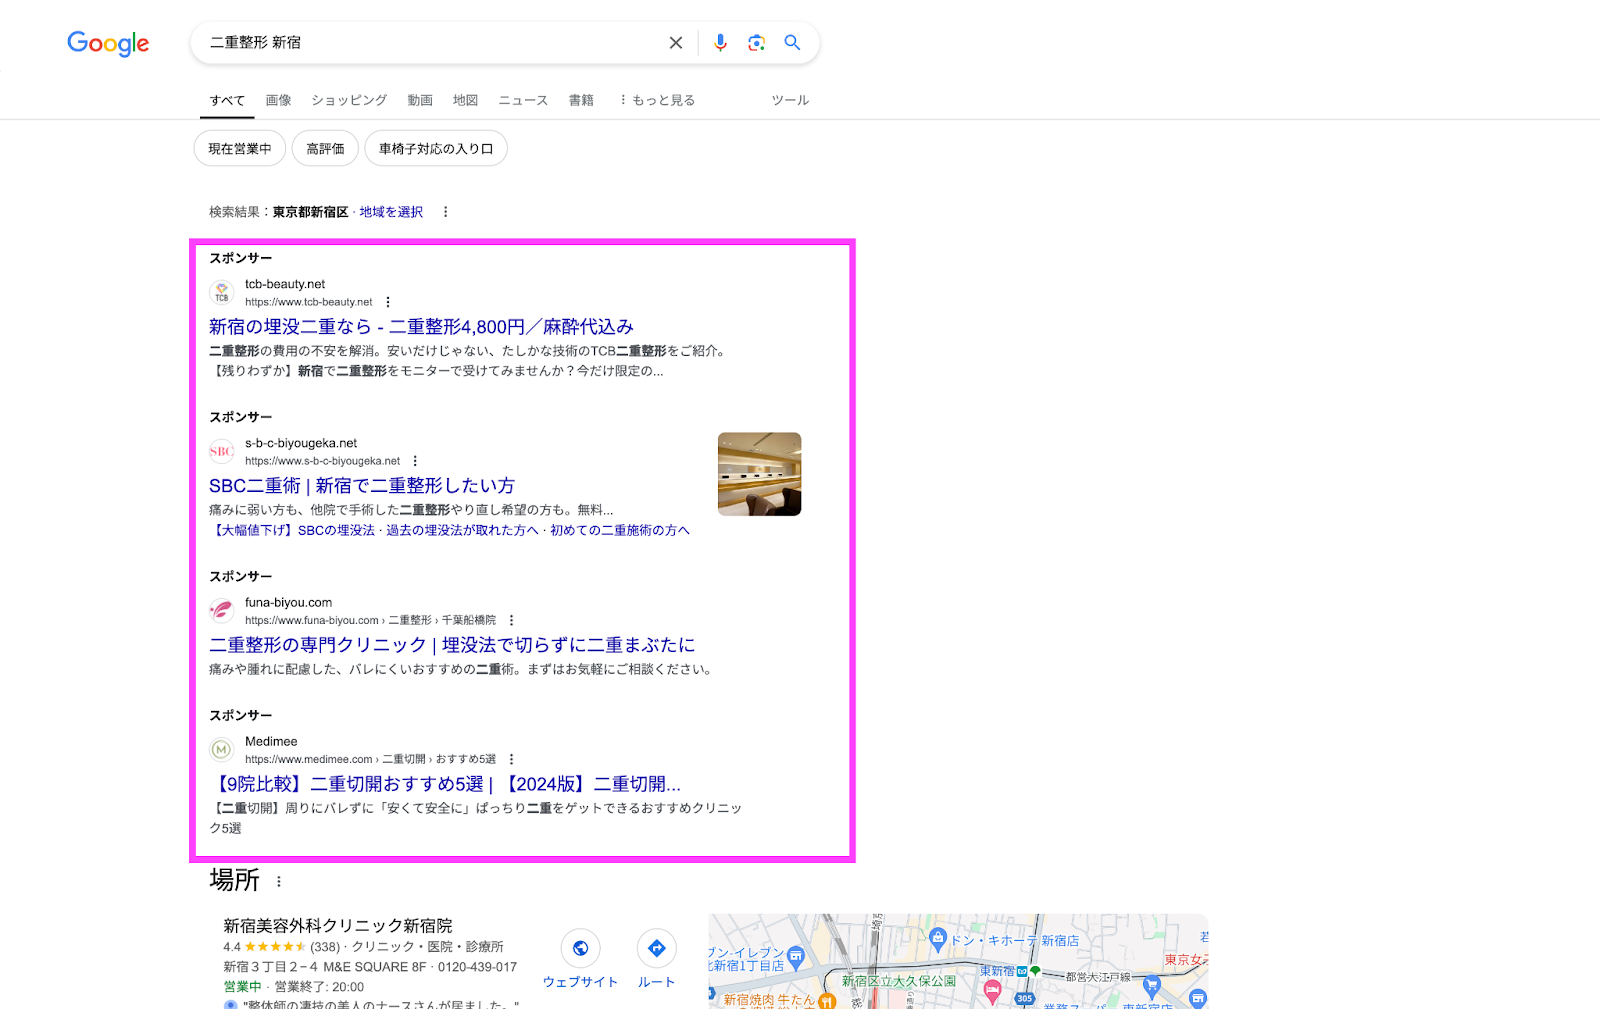Screen dimensions: 1600x1009
Task: Click the 地域を選択 link
Action: [391, 212]
